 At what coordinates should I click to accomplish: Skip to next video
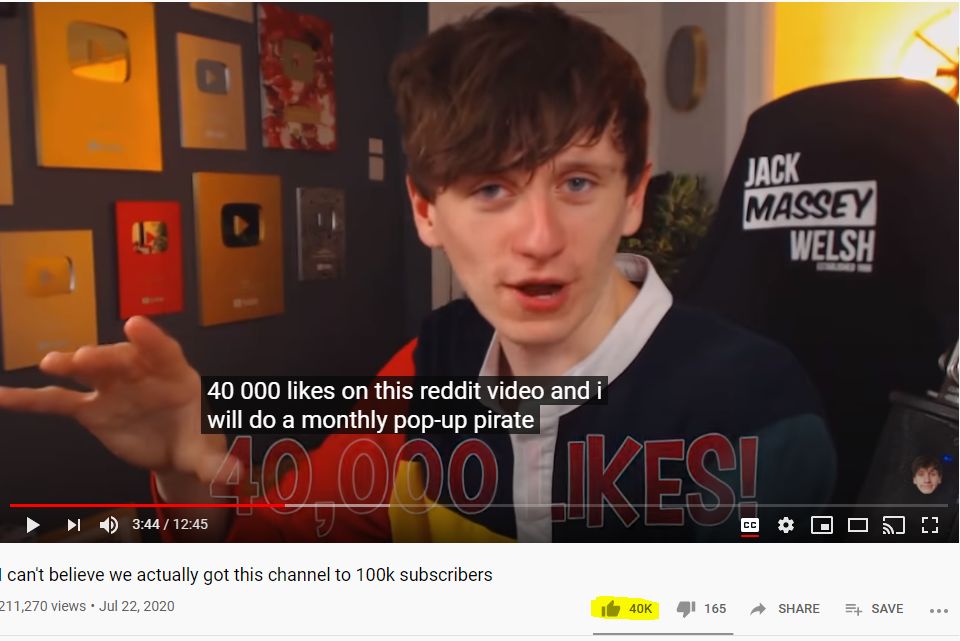pos(73,525)
